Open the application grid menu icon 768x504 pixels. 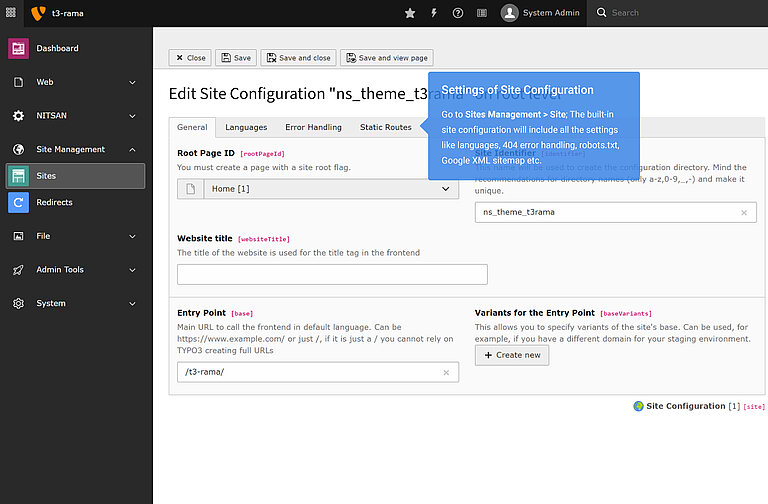tap(11, 13)
